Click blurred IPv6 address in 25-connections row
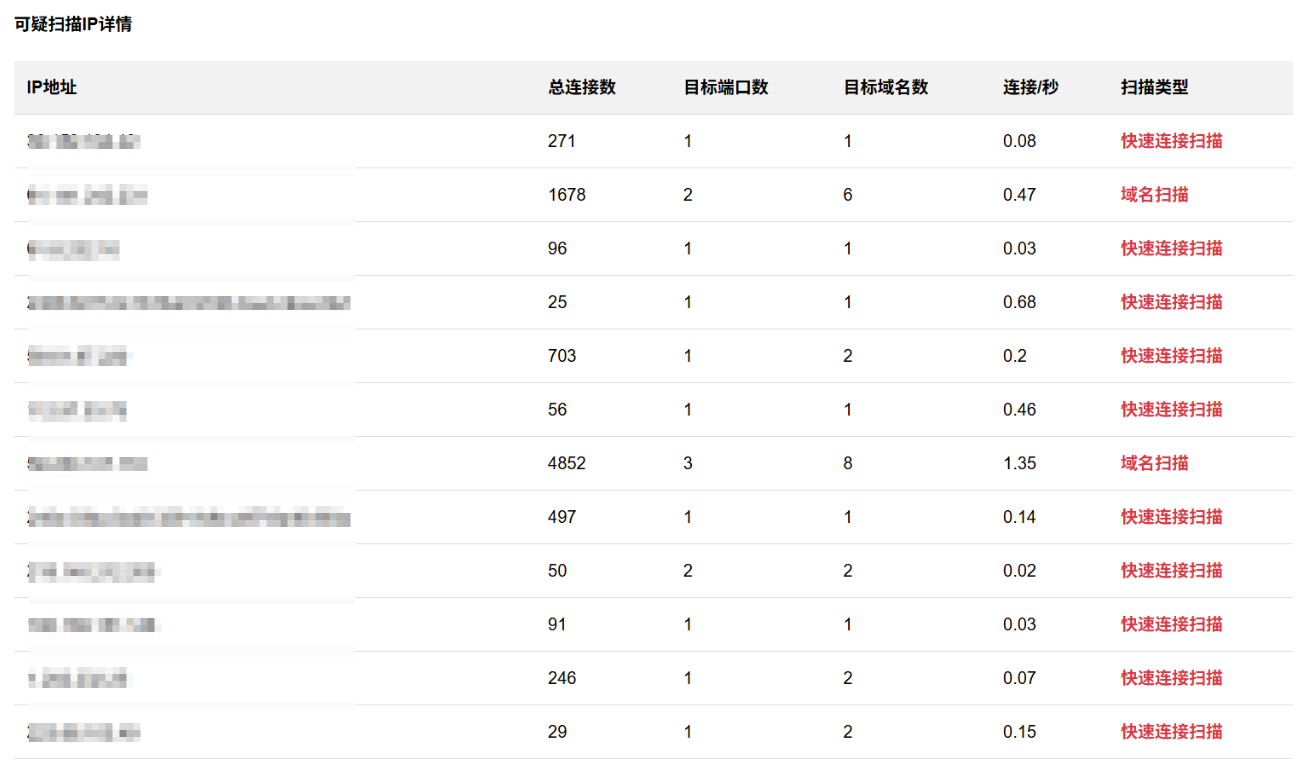Image resolution: width=1314 pixels, height=768 pixels. tap(189, 302)
